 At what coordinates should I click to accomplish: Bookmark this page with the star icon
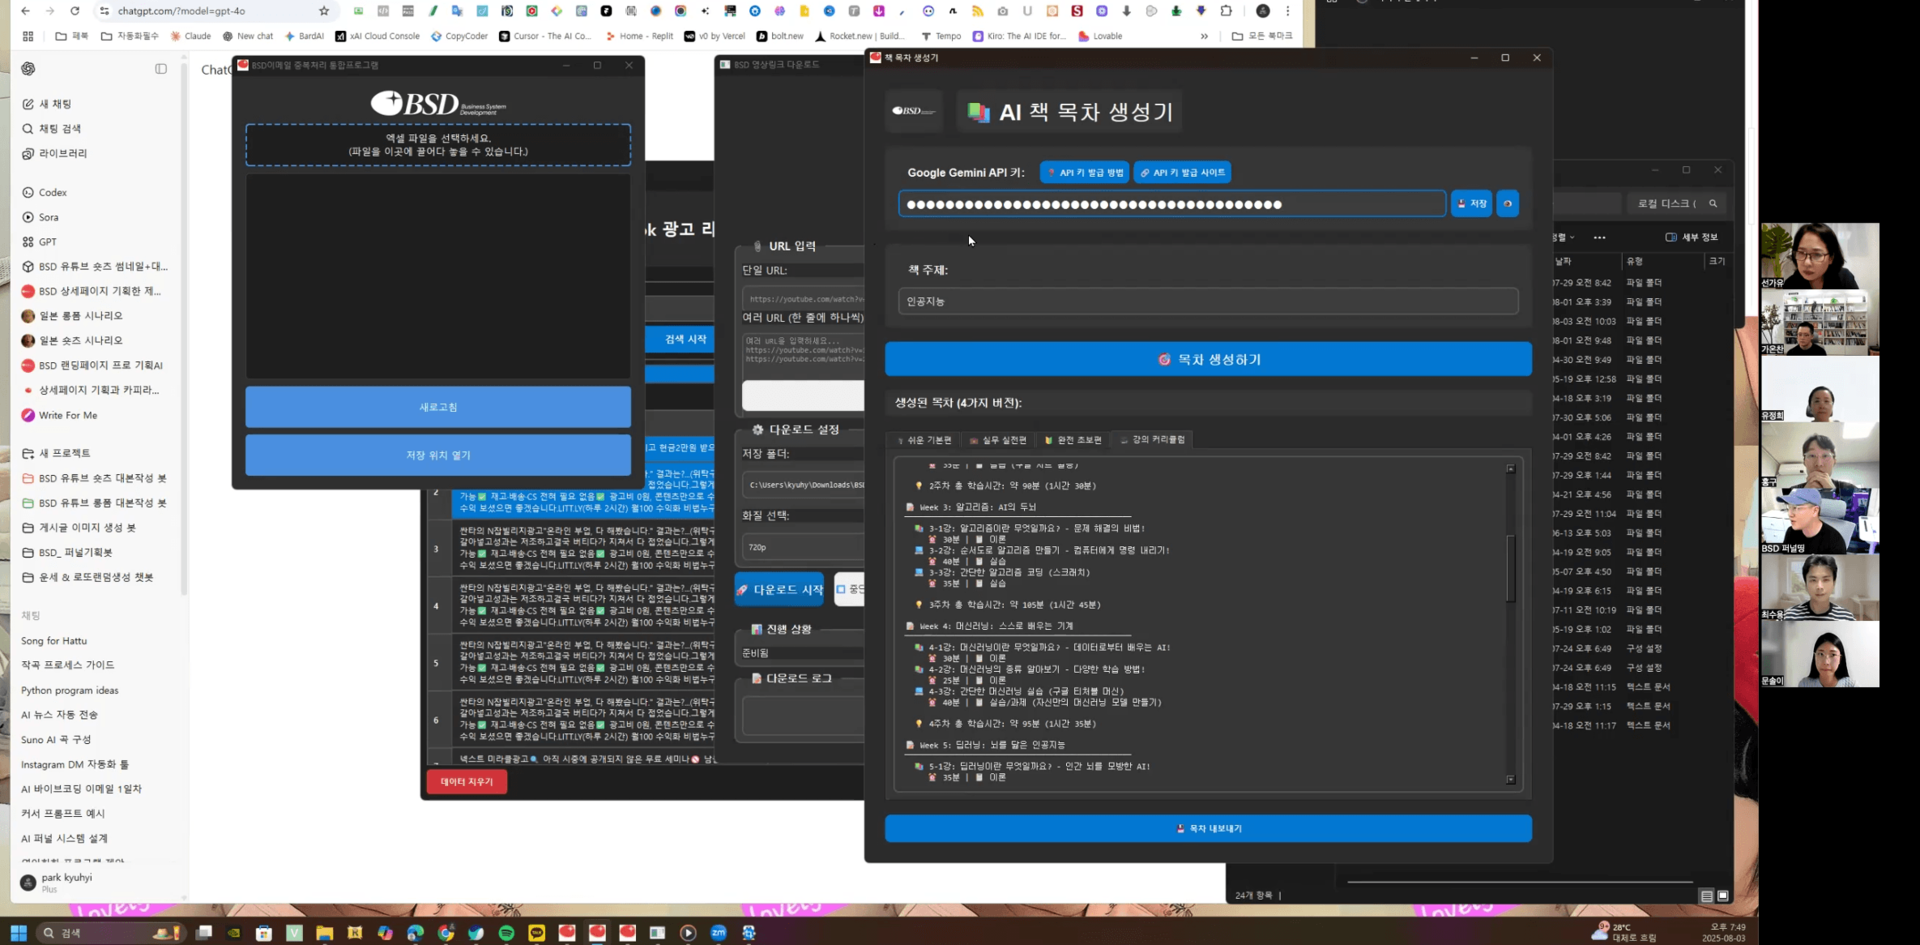click(x=324, y=11)
